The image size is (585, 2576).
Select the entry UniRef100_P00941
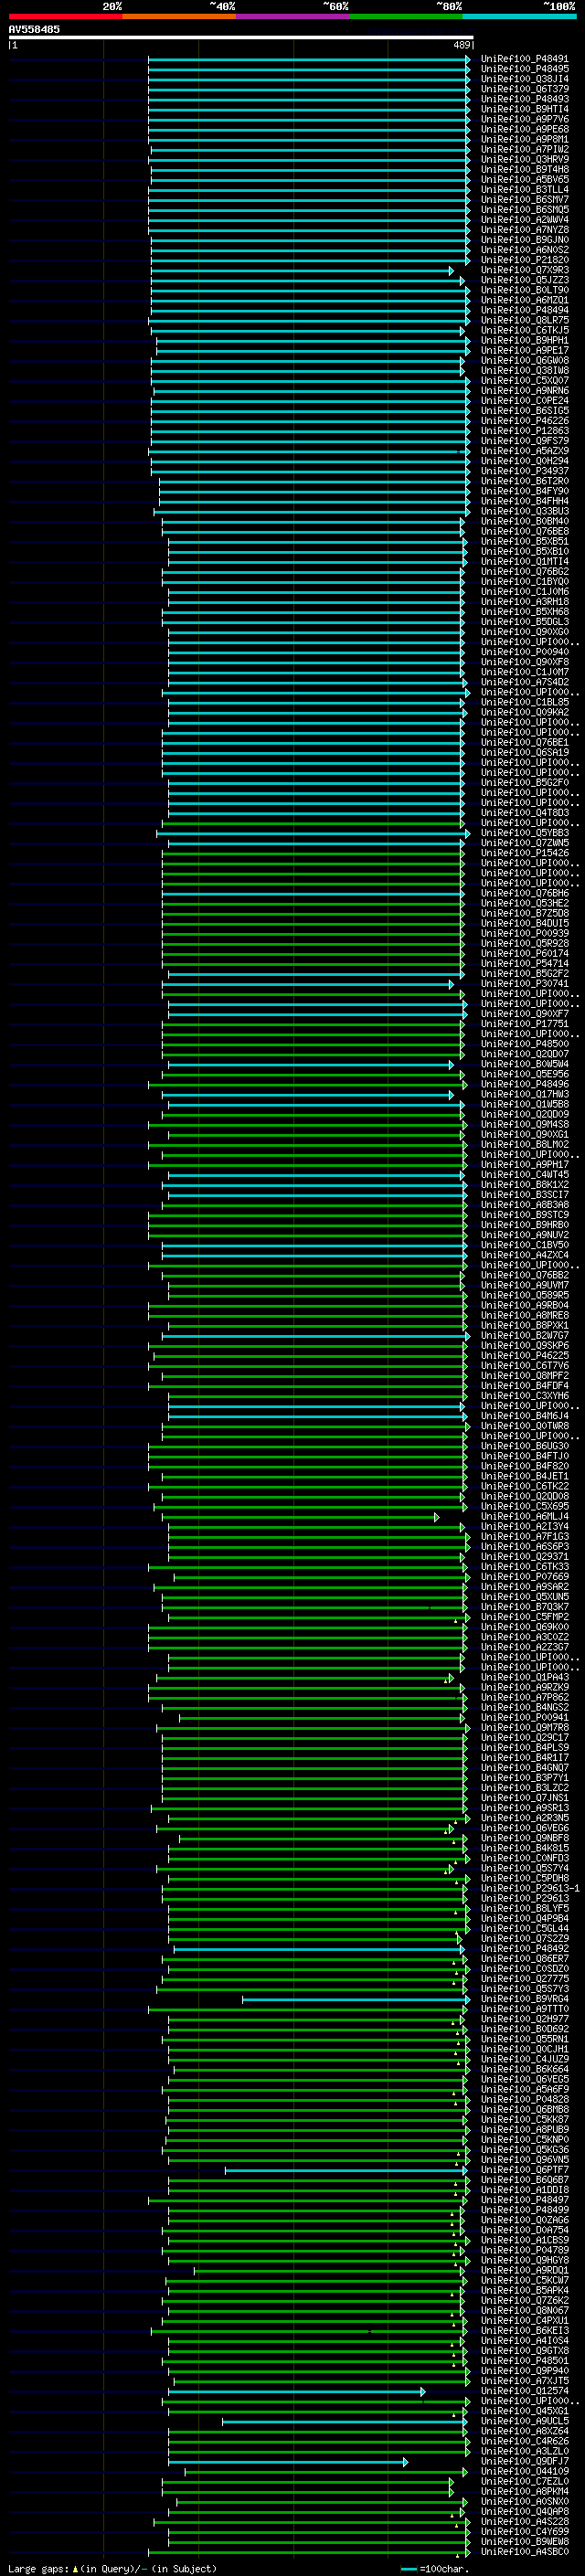coord(524,1717)
